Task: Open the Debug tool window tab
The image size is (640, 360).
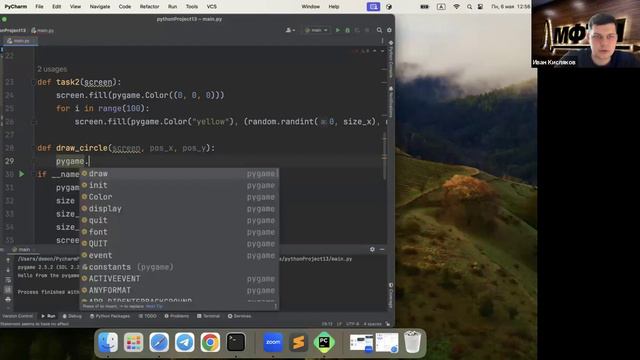Action: pyautogui.click(x=72, y=316)
